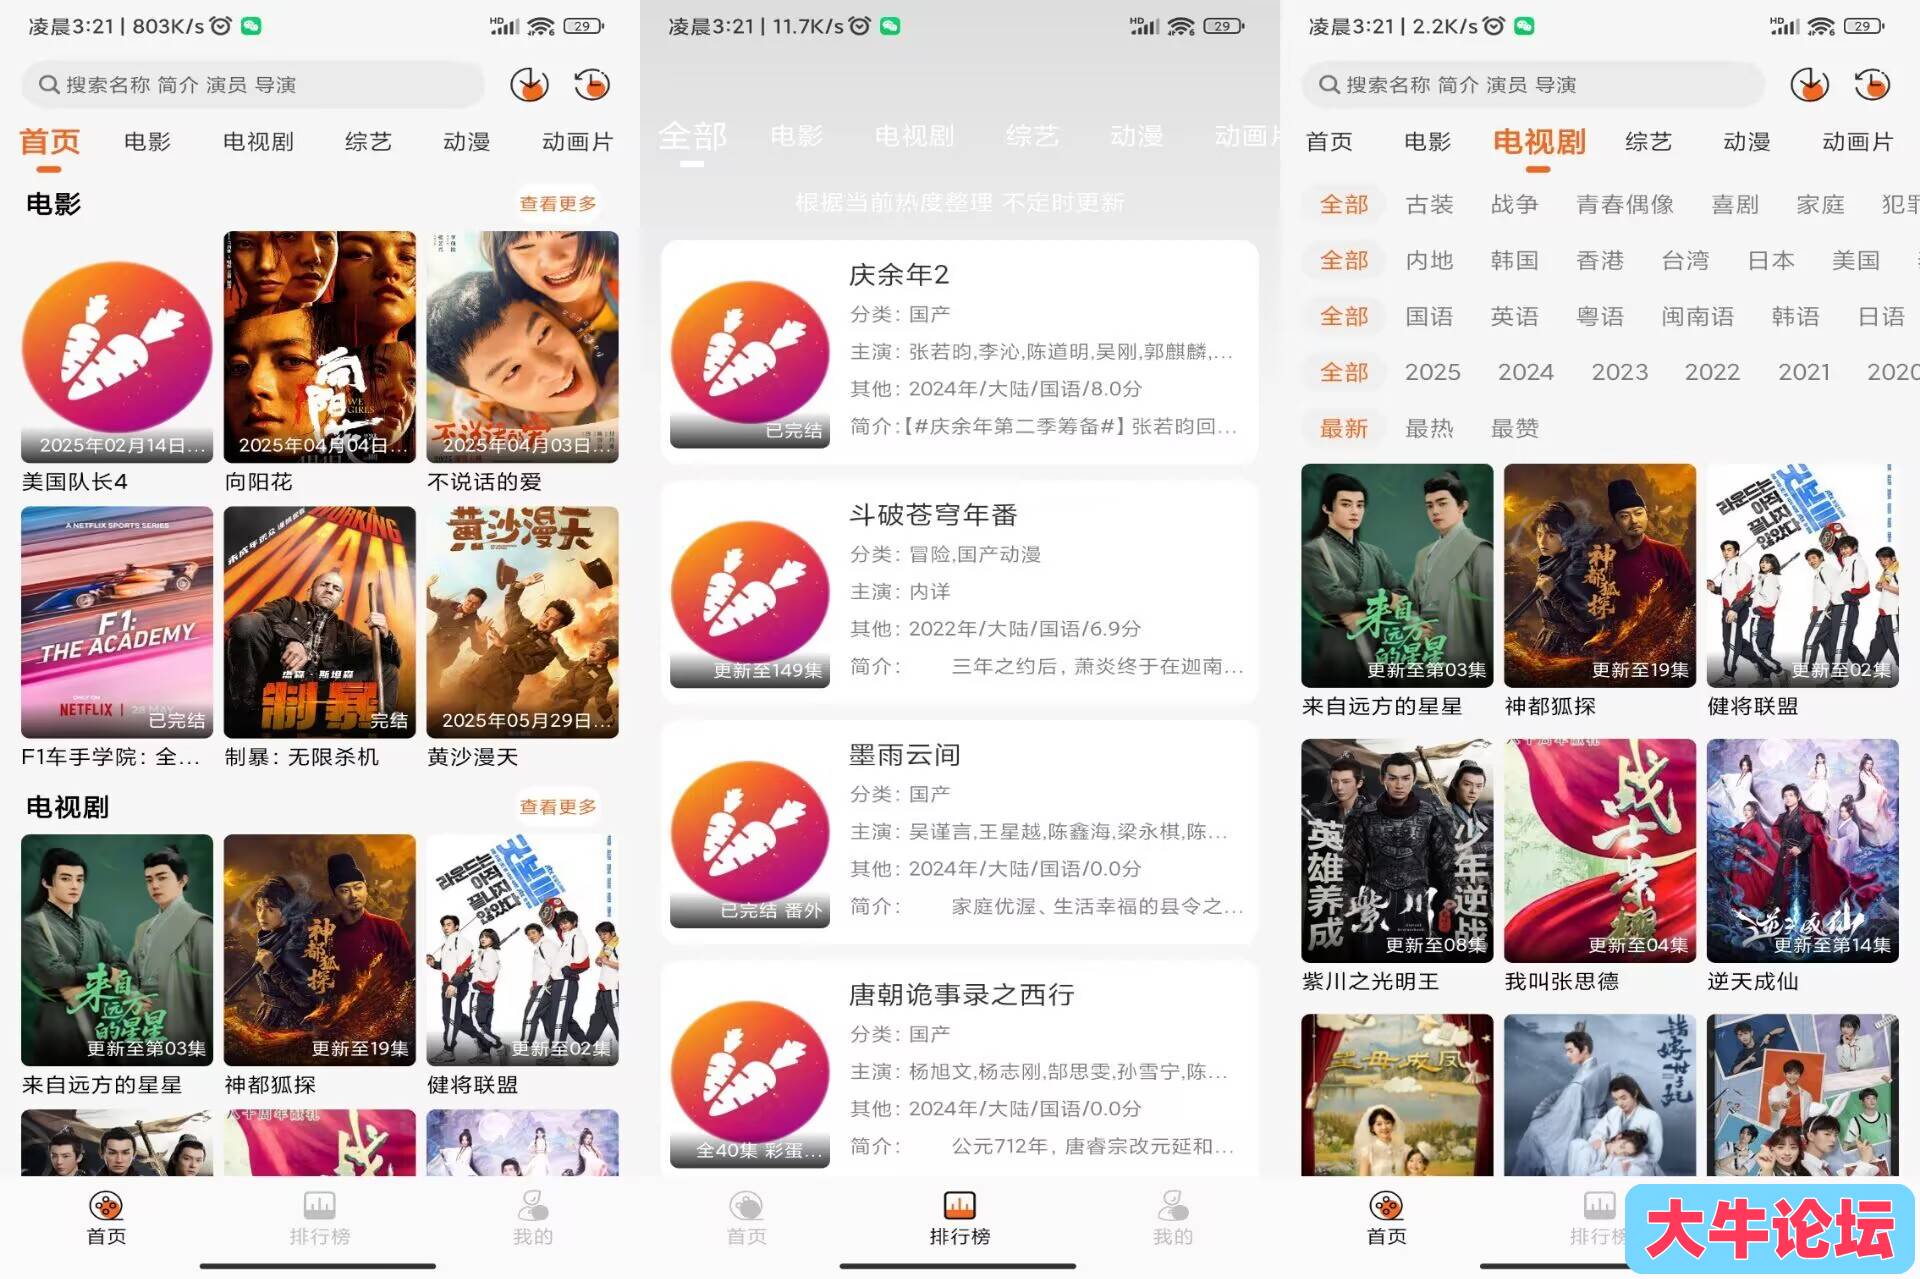
Task: Filter region by 韩国
Action: [x=1514, y=261]
